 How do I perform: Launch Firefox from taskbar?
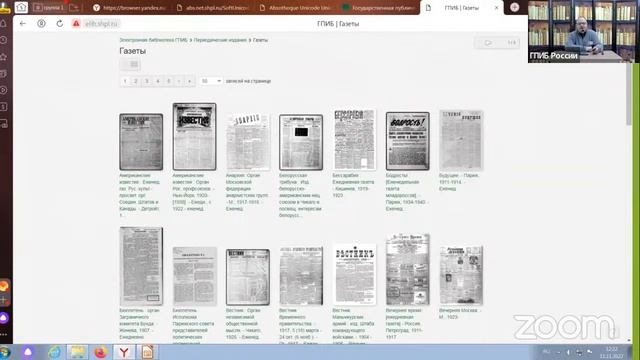pyautogui.click(x=101, y=352)
